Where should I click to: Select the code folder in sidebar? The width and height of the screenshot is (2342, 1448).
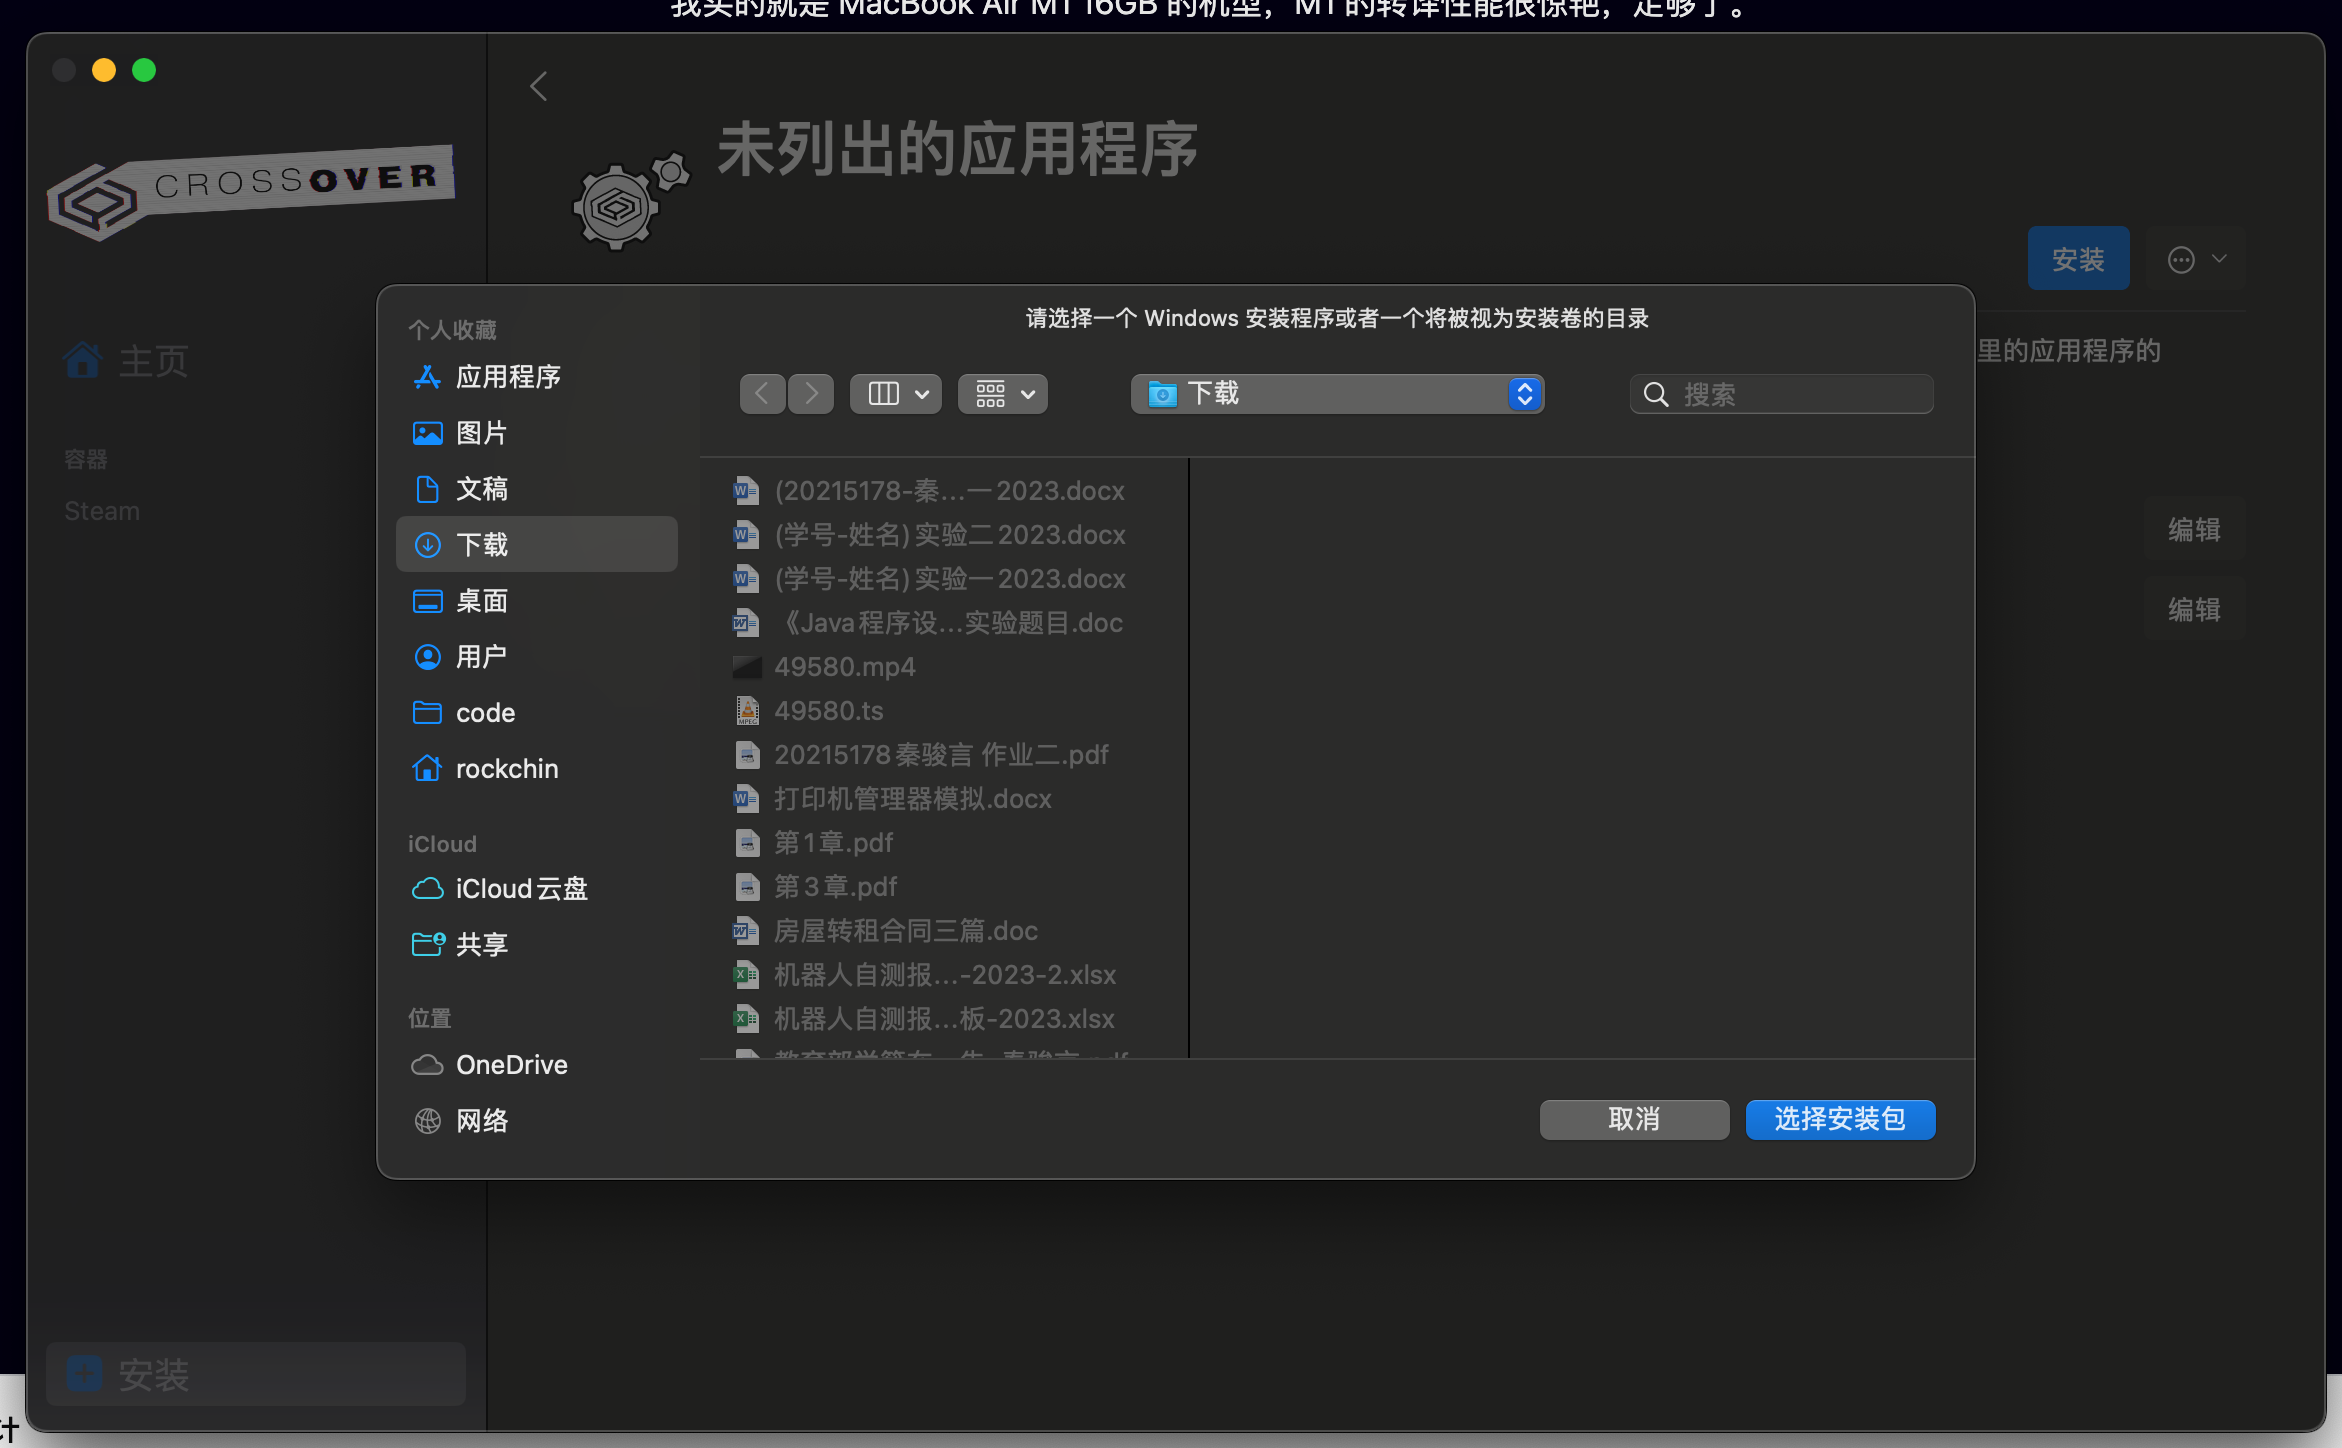pos(485,713)
